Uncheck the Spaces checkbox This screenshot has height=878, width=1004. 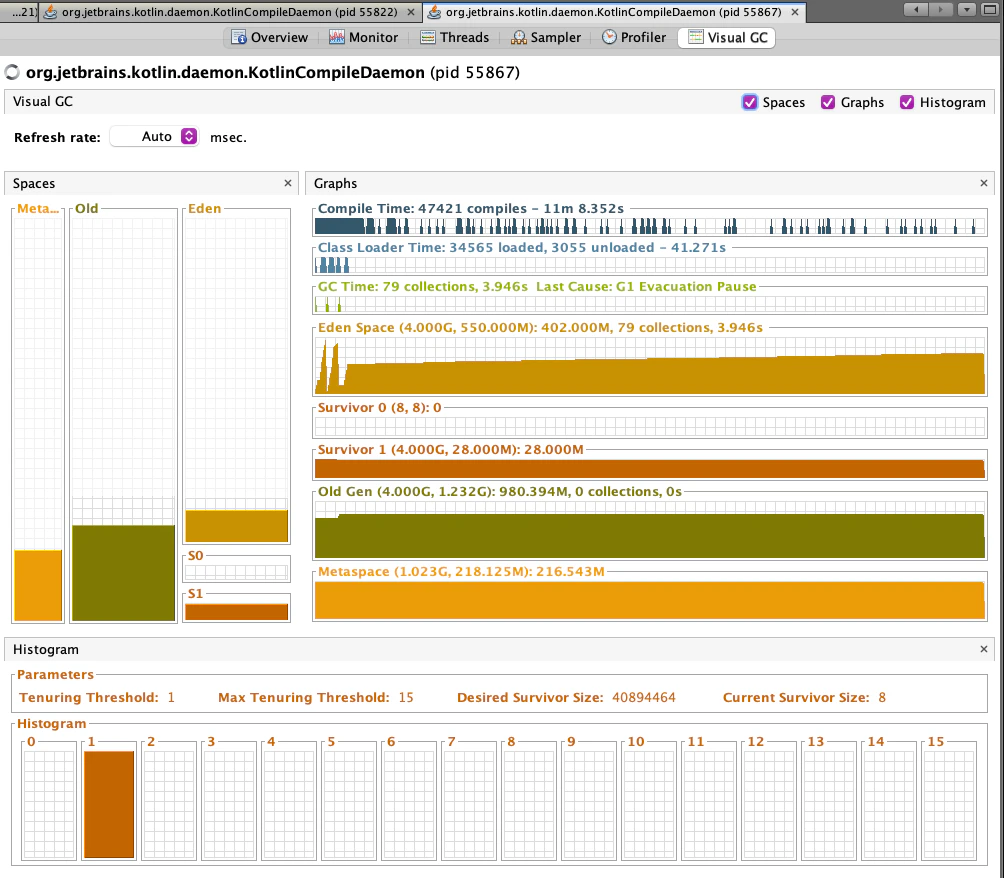pyautogui.click(x=750, y=102)
